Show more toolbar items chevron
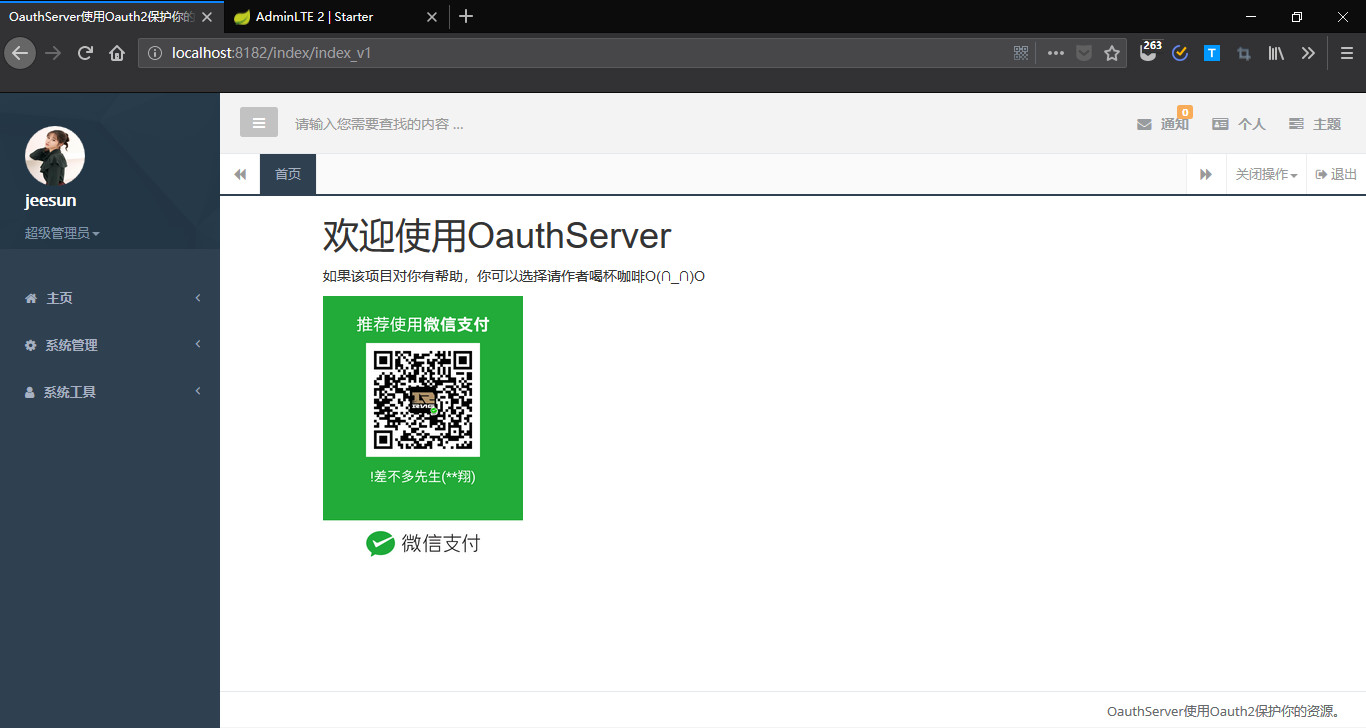Screen dimensions: 1366x728 point(1308,53)
